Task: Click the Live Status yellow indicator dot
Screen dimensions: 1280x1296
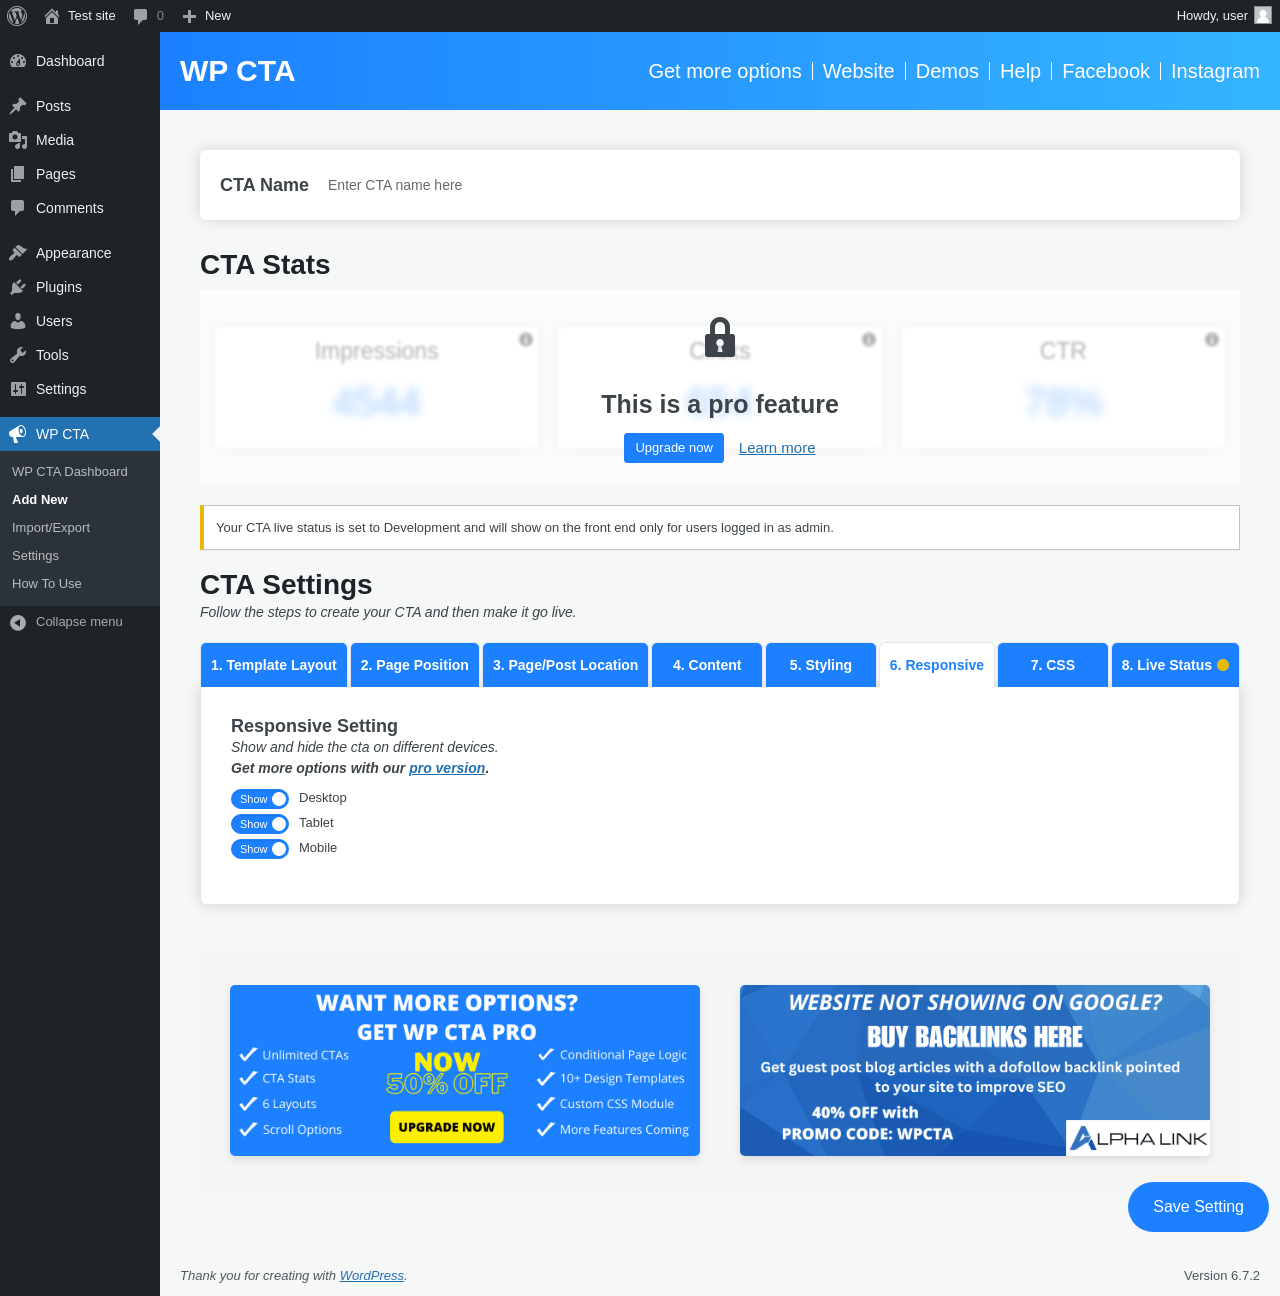Action: 1223,665
